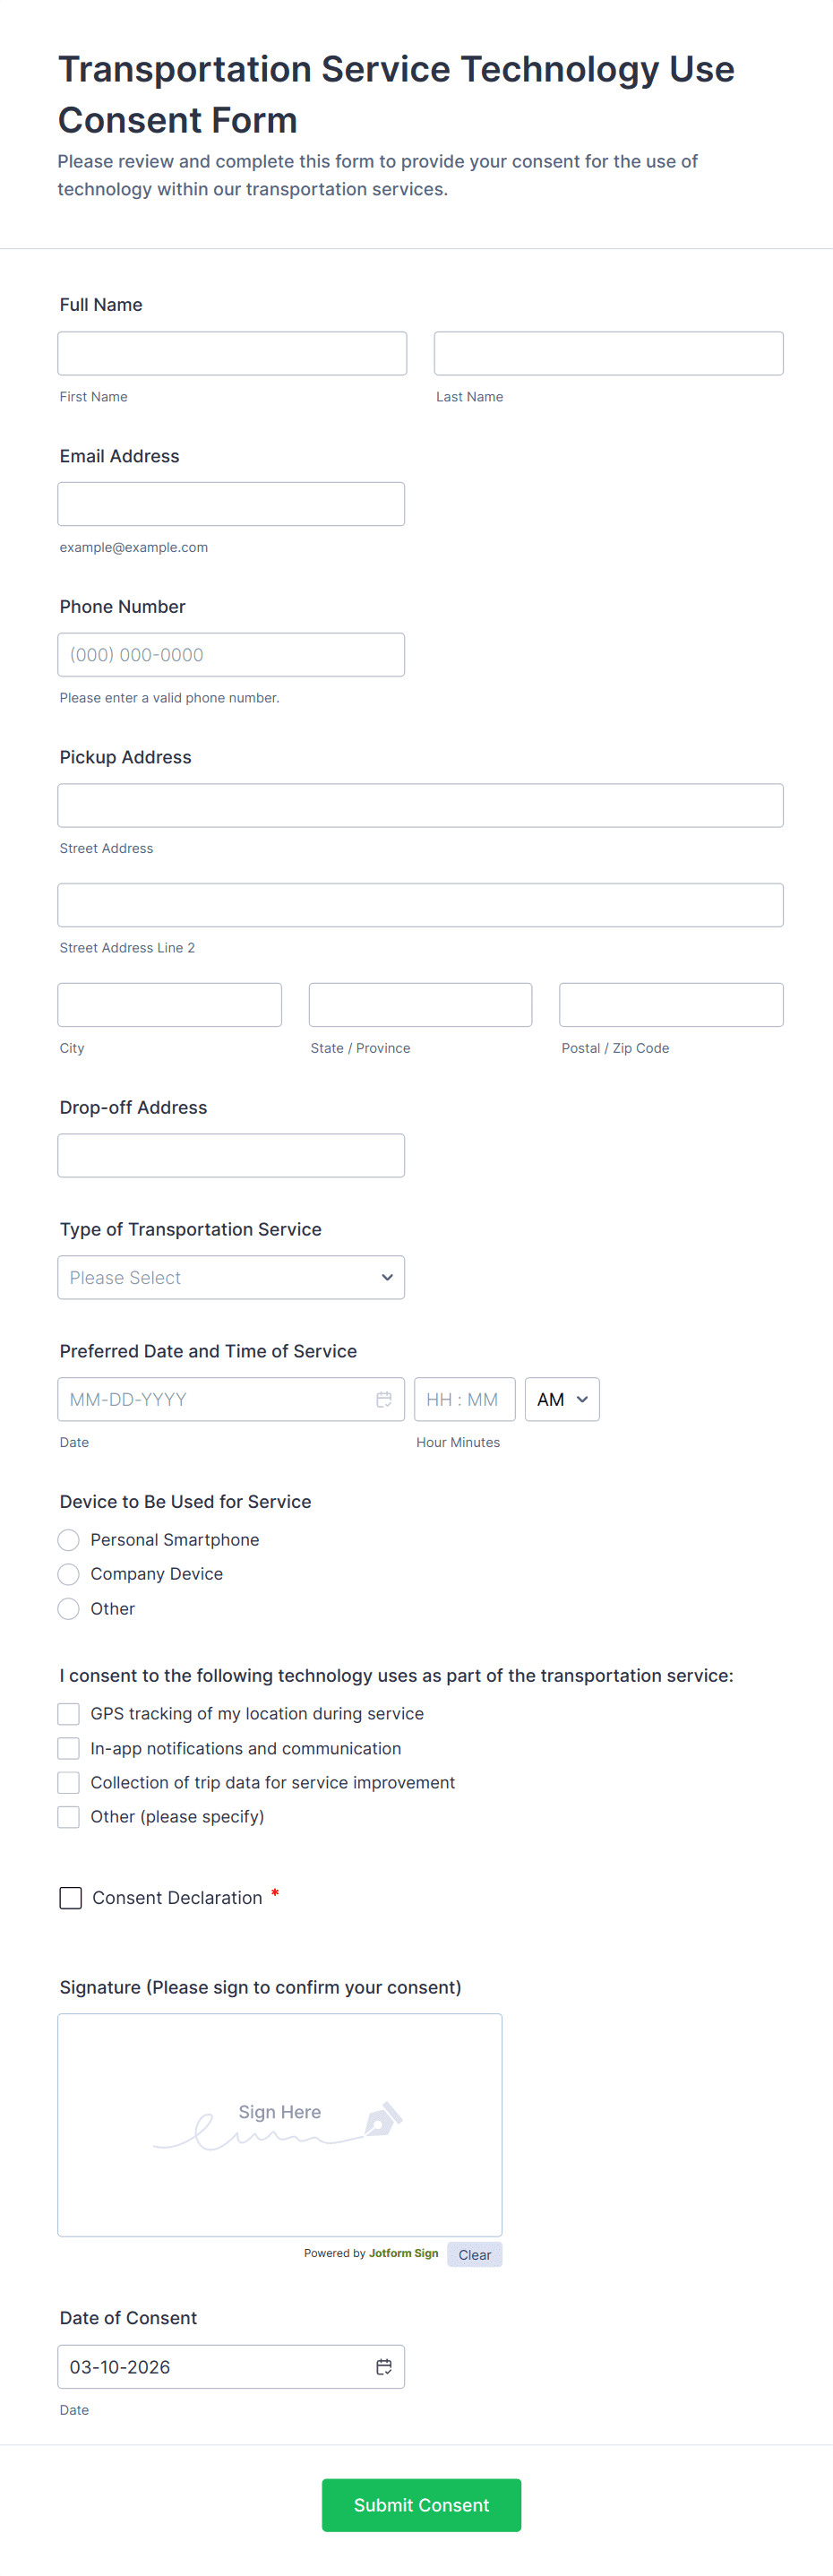
Task: Check Other (please specify) consent option
Action: pos(69,1816)
